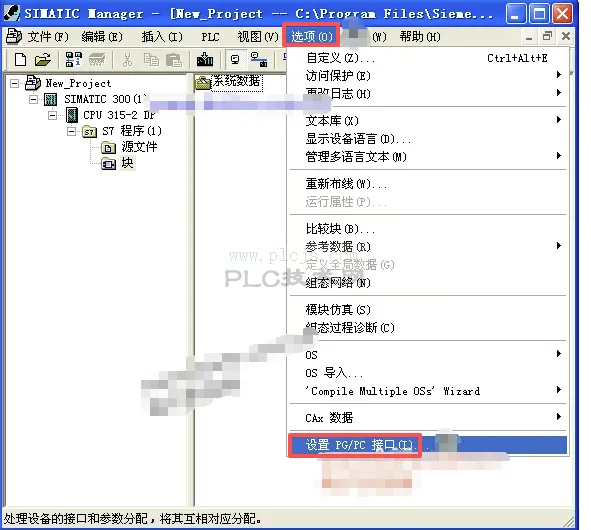Open the 编辑(E) menu
The height and width of the screenshot is (530, 591).
click(102, 37)
